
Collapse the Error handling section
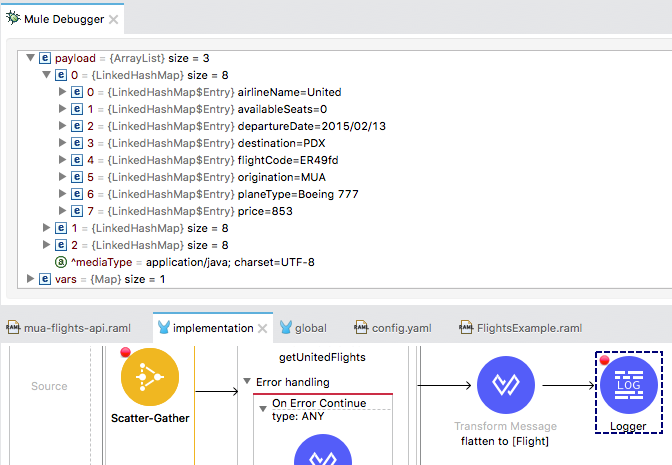(x=247, y=381)
